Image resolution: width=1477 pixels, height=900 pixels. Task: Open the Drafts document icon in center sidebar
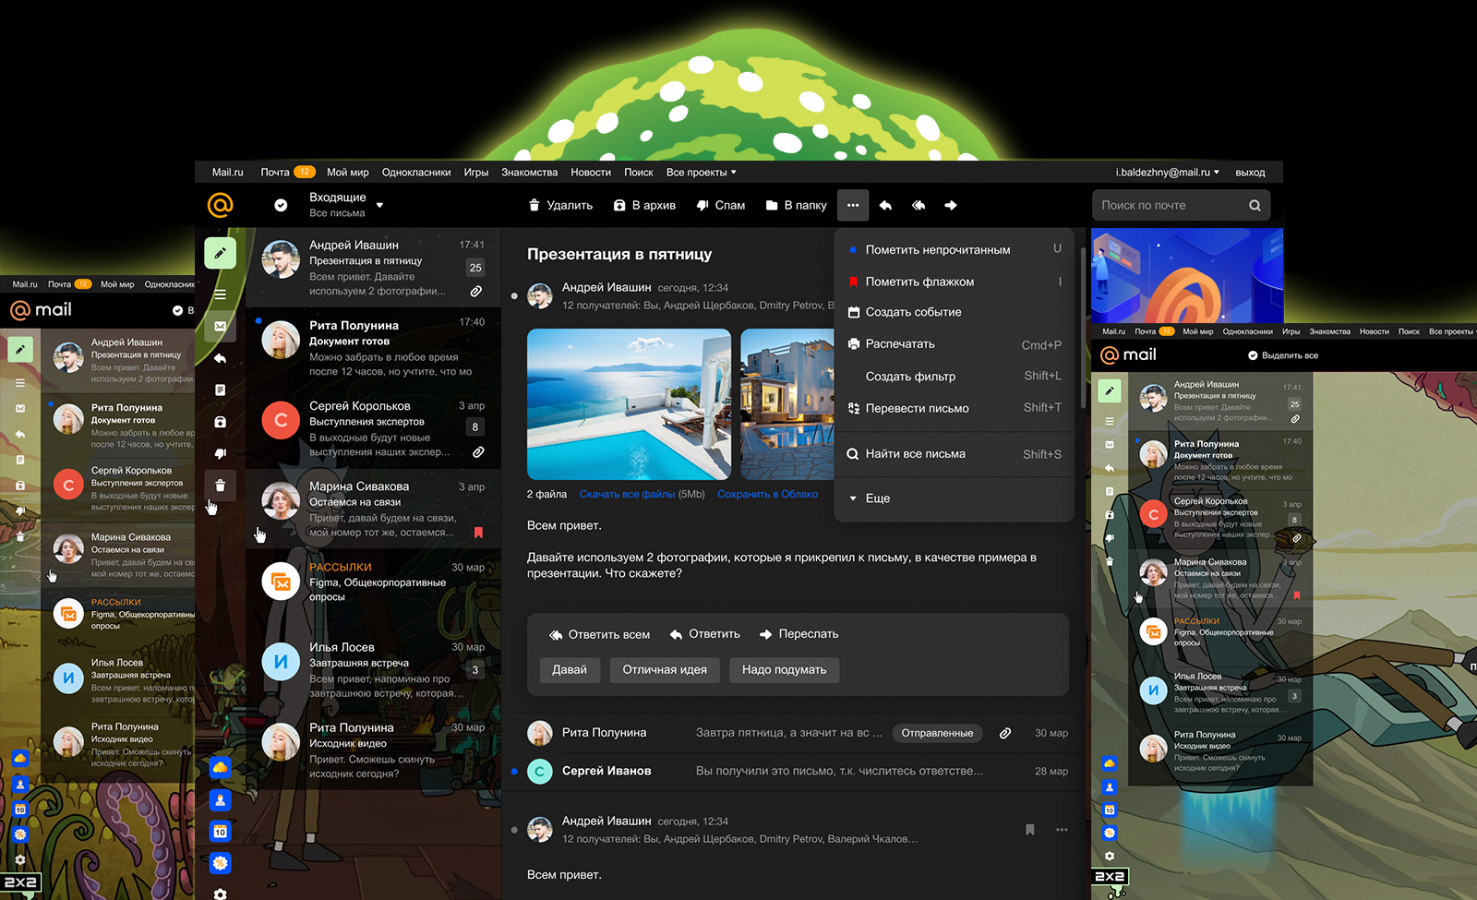coord(220,390)
